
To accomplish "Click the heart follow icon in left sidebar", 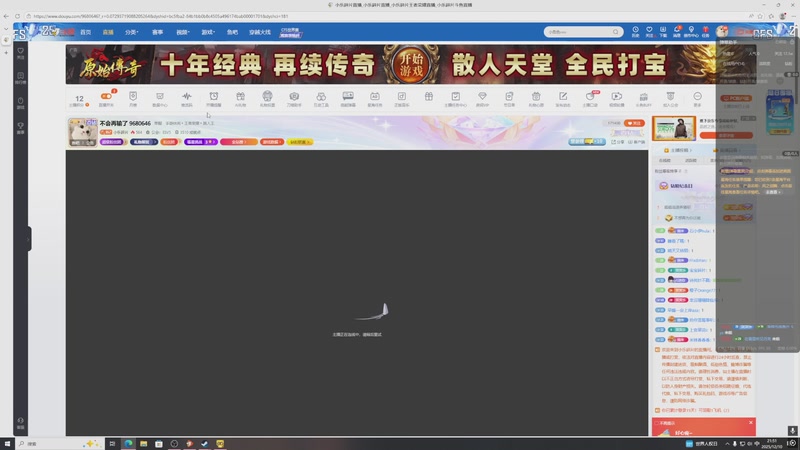I will point(20,53).
